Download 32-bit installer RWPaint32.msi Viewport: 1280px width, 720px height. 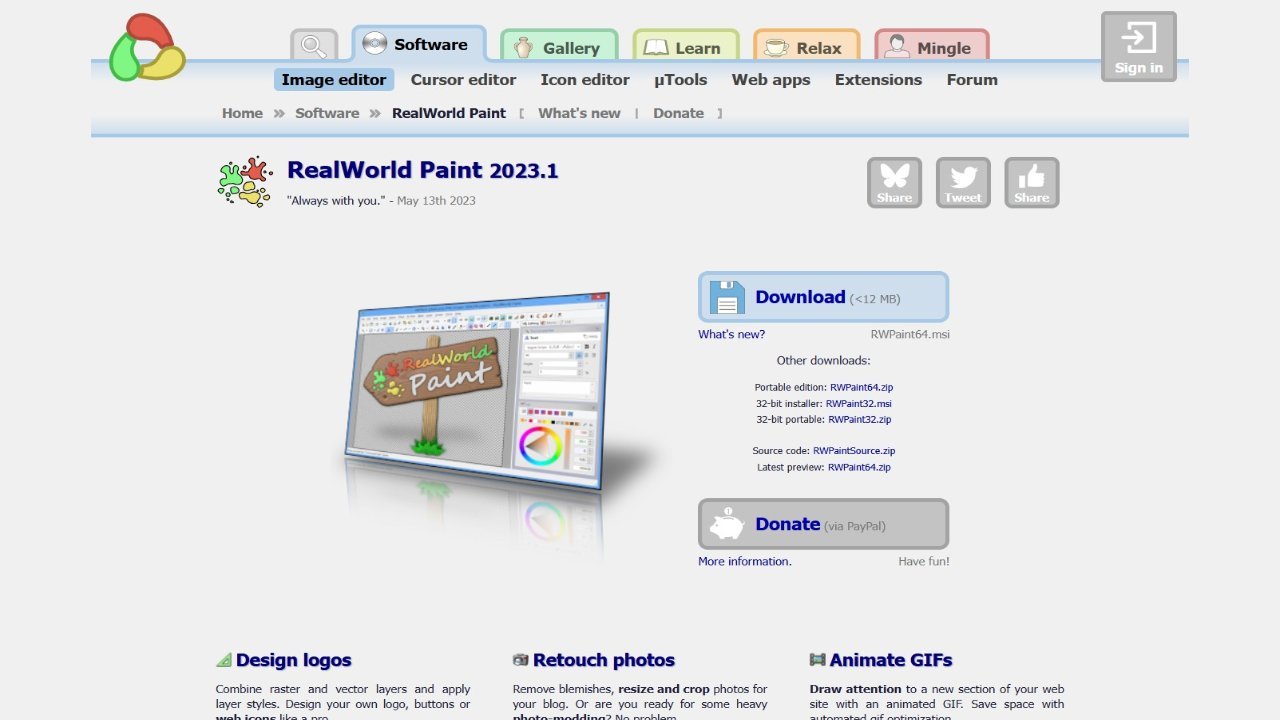pyautogui.click(x=858, y=403)
